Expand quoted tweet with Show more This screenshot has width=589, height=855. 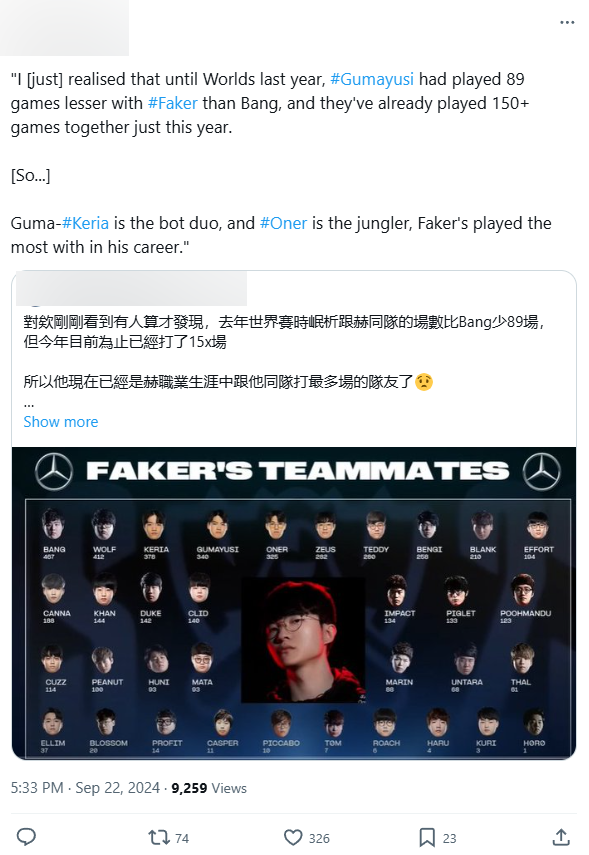click(61, 422)
